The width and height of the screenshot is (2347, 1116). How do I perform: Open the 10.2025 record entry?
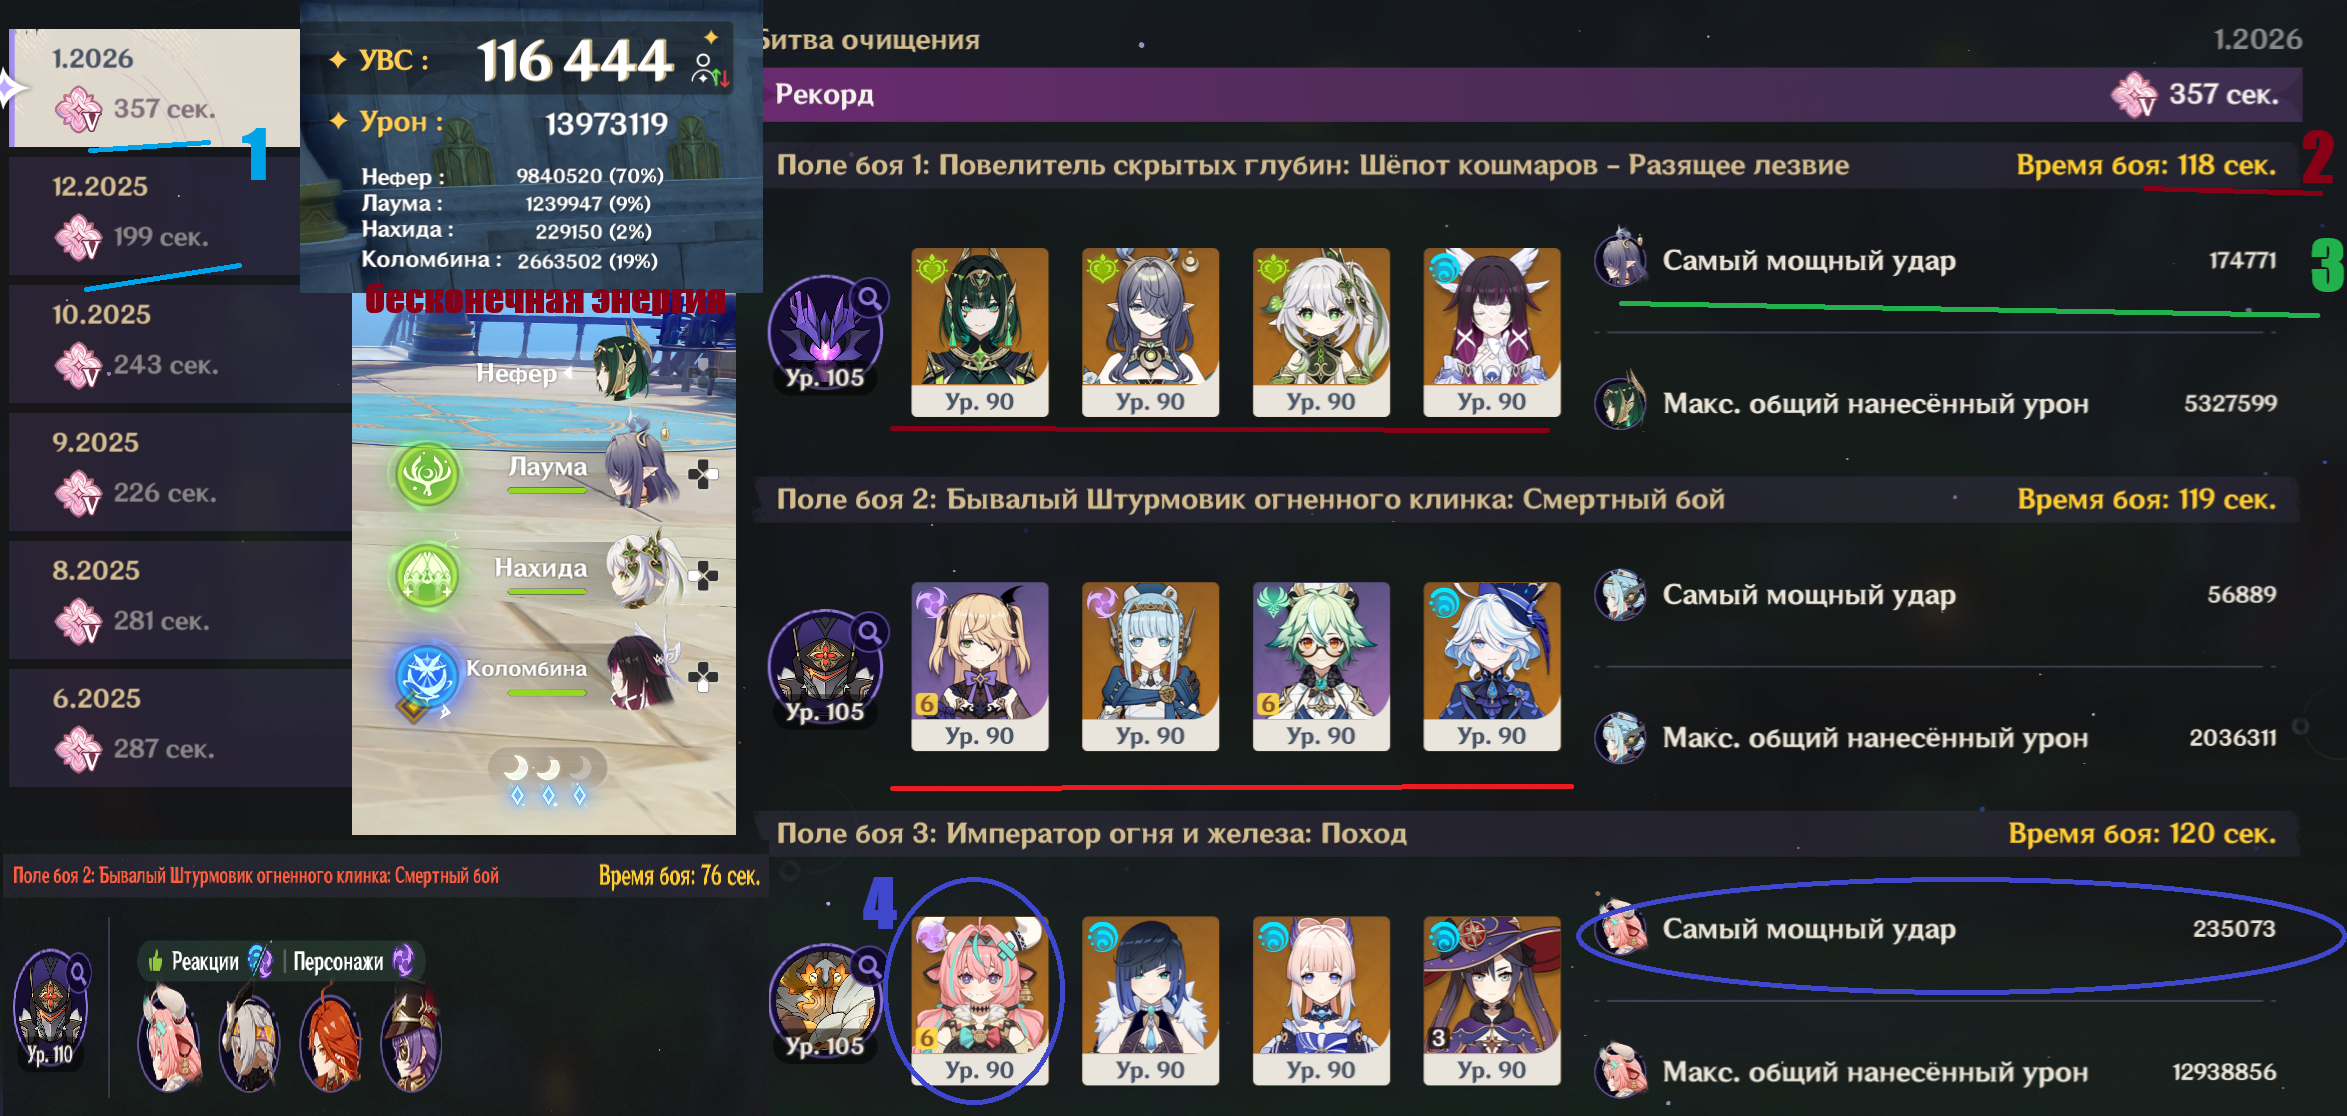click(180, 343)
